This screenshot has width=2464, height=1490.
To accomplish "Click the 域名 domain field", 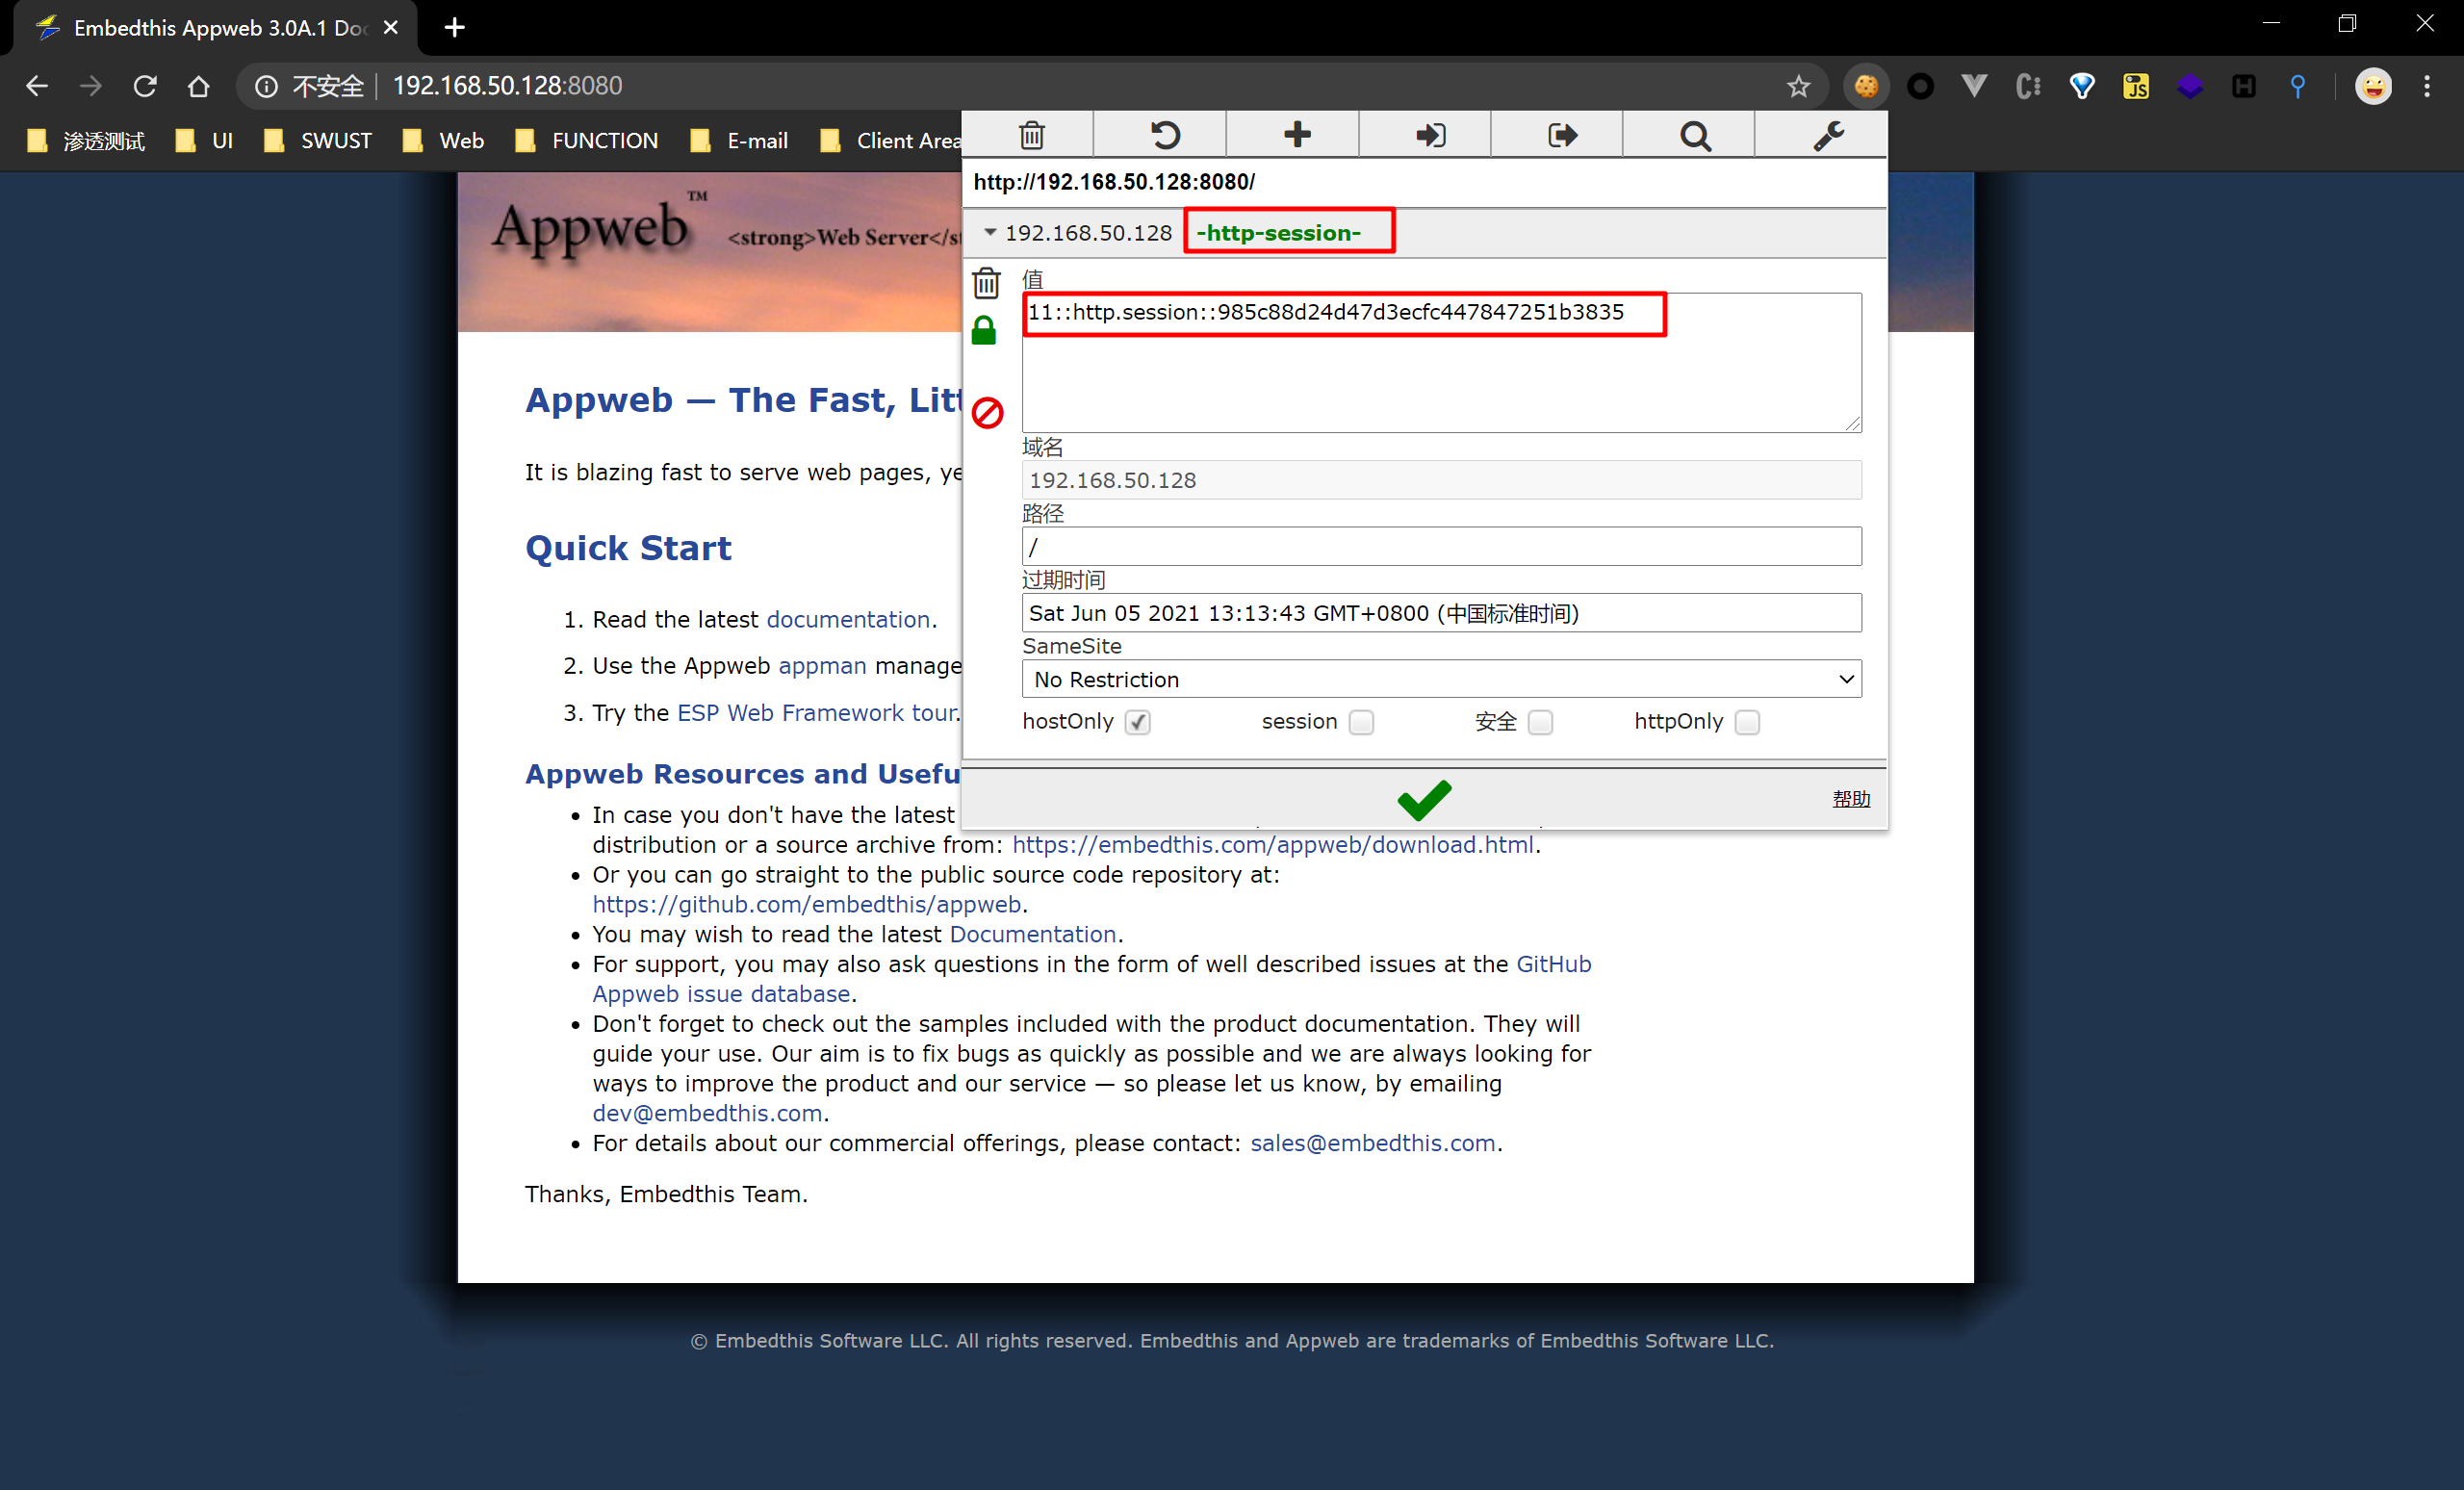I will 1441,480.
